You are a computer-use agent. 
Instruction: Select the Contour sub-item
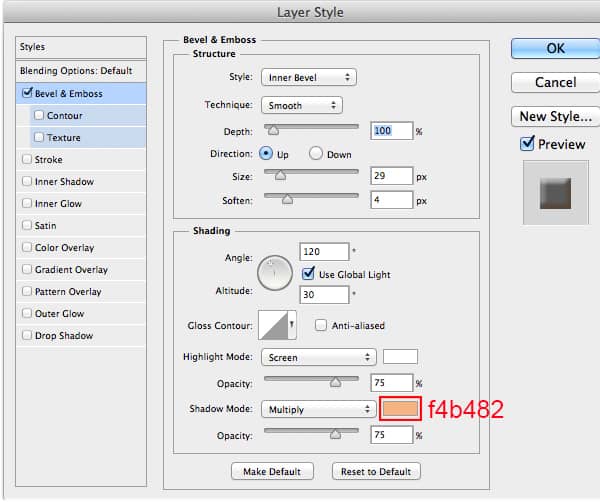point(64,116)
